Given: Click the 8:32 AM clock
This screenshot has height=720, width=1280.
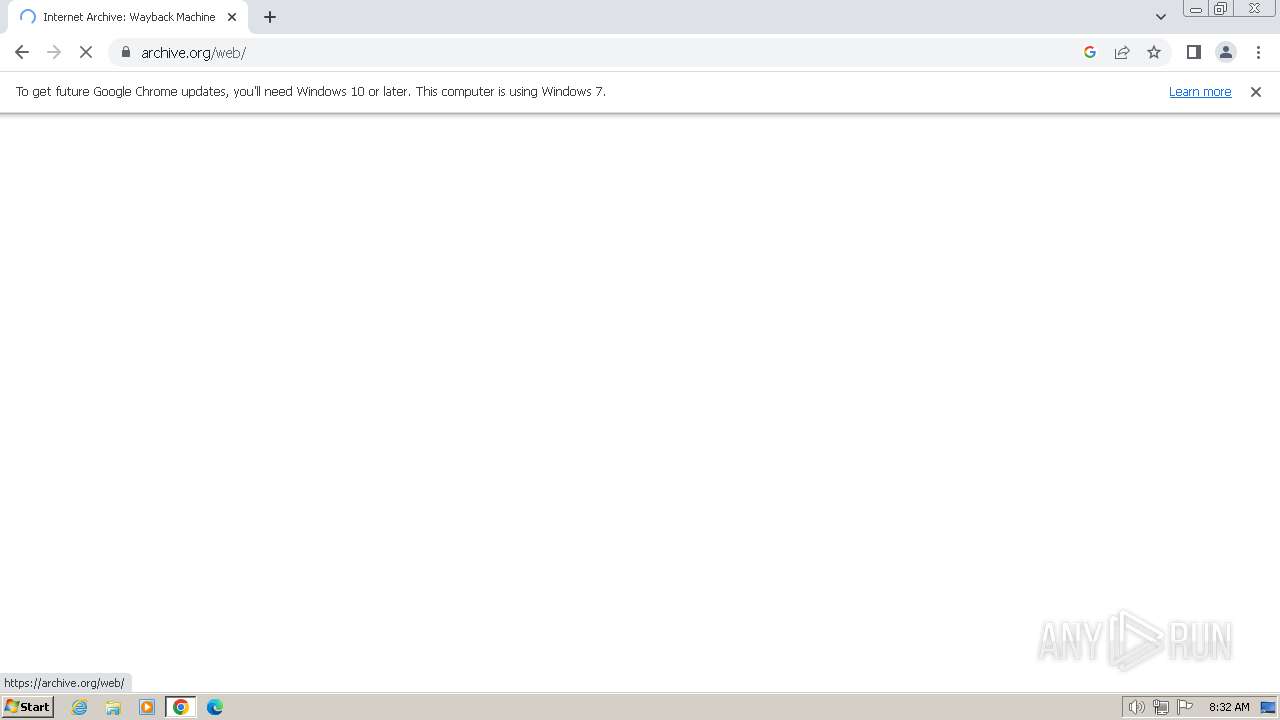Looking at the screenshot, I should (x=1229, y=707).
